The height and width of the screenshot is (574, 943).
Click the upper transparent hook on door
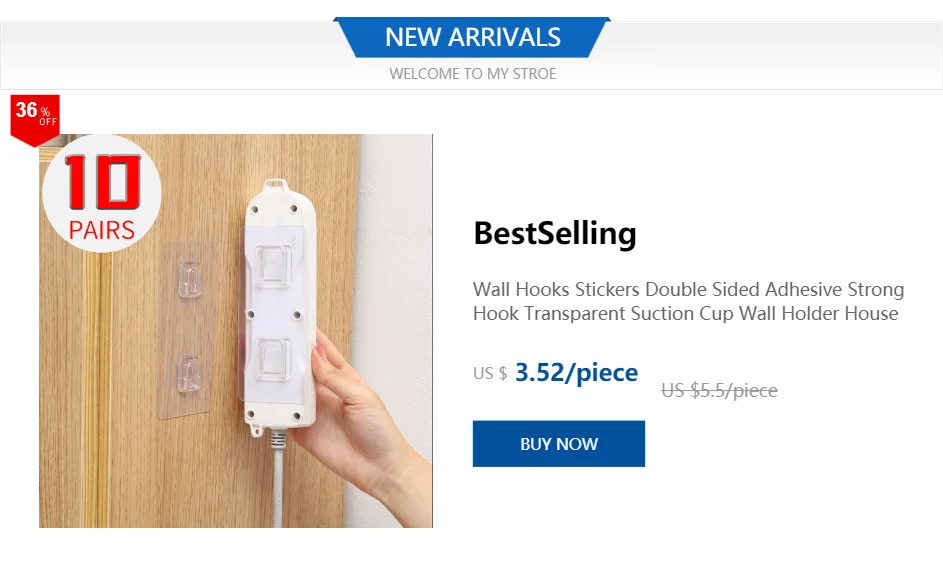tap(188, 279)
